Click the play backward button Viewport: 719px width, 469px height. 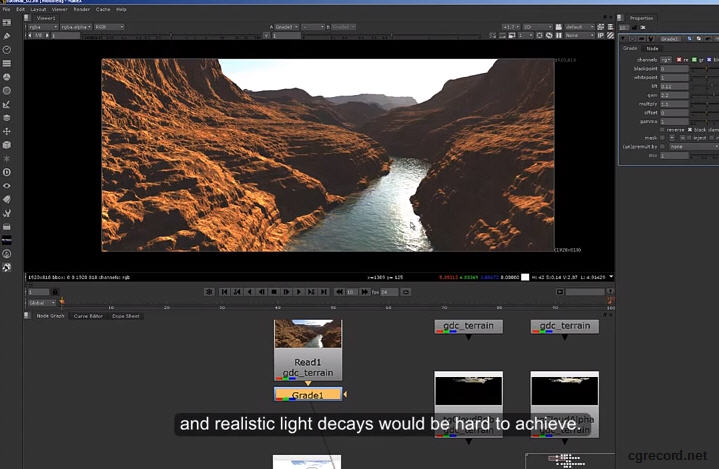tap(249, 292)
